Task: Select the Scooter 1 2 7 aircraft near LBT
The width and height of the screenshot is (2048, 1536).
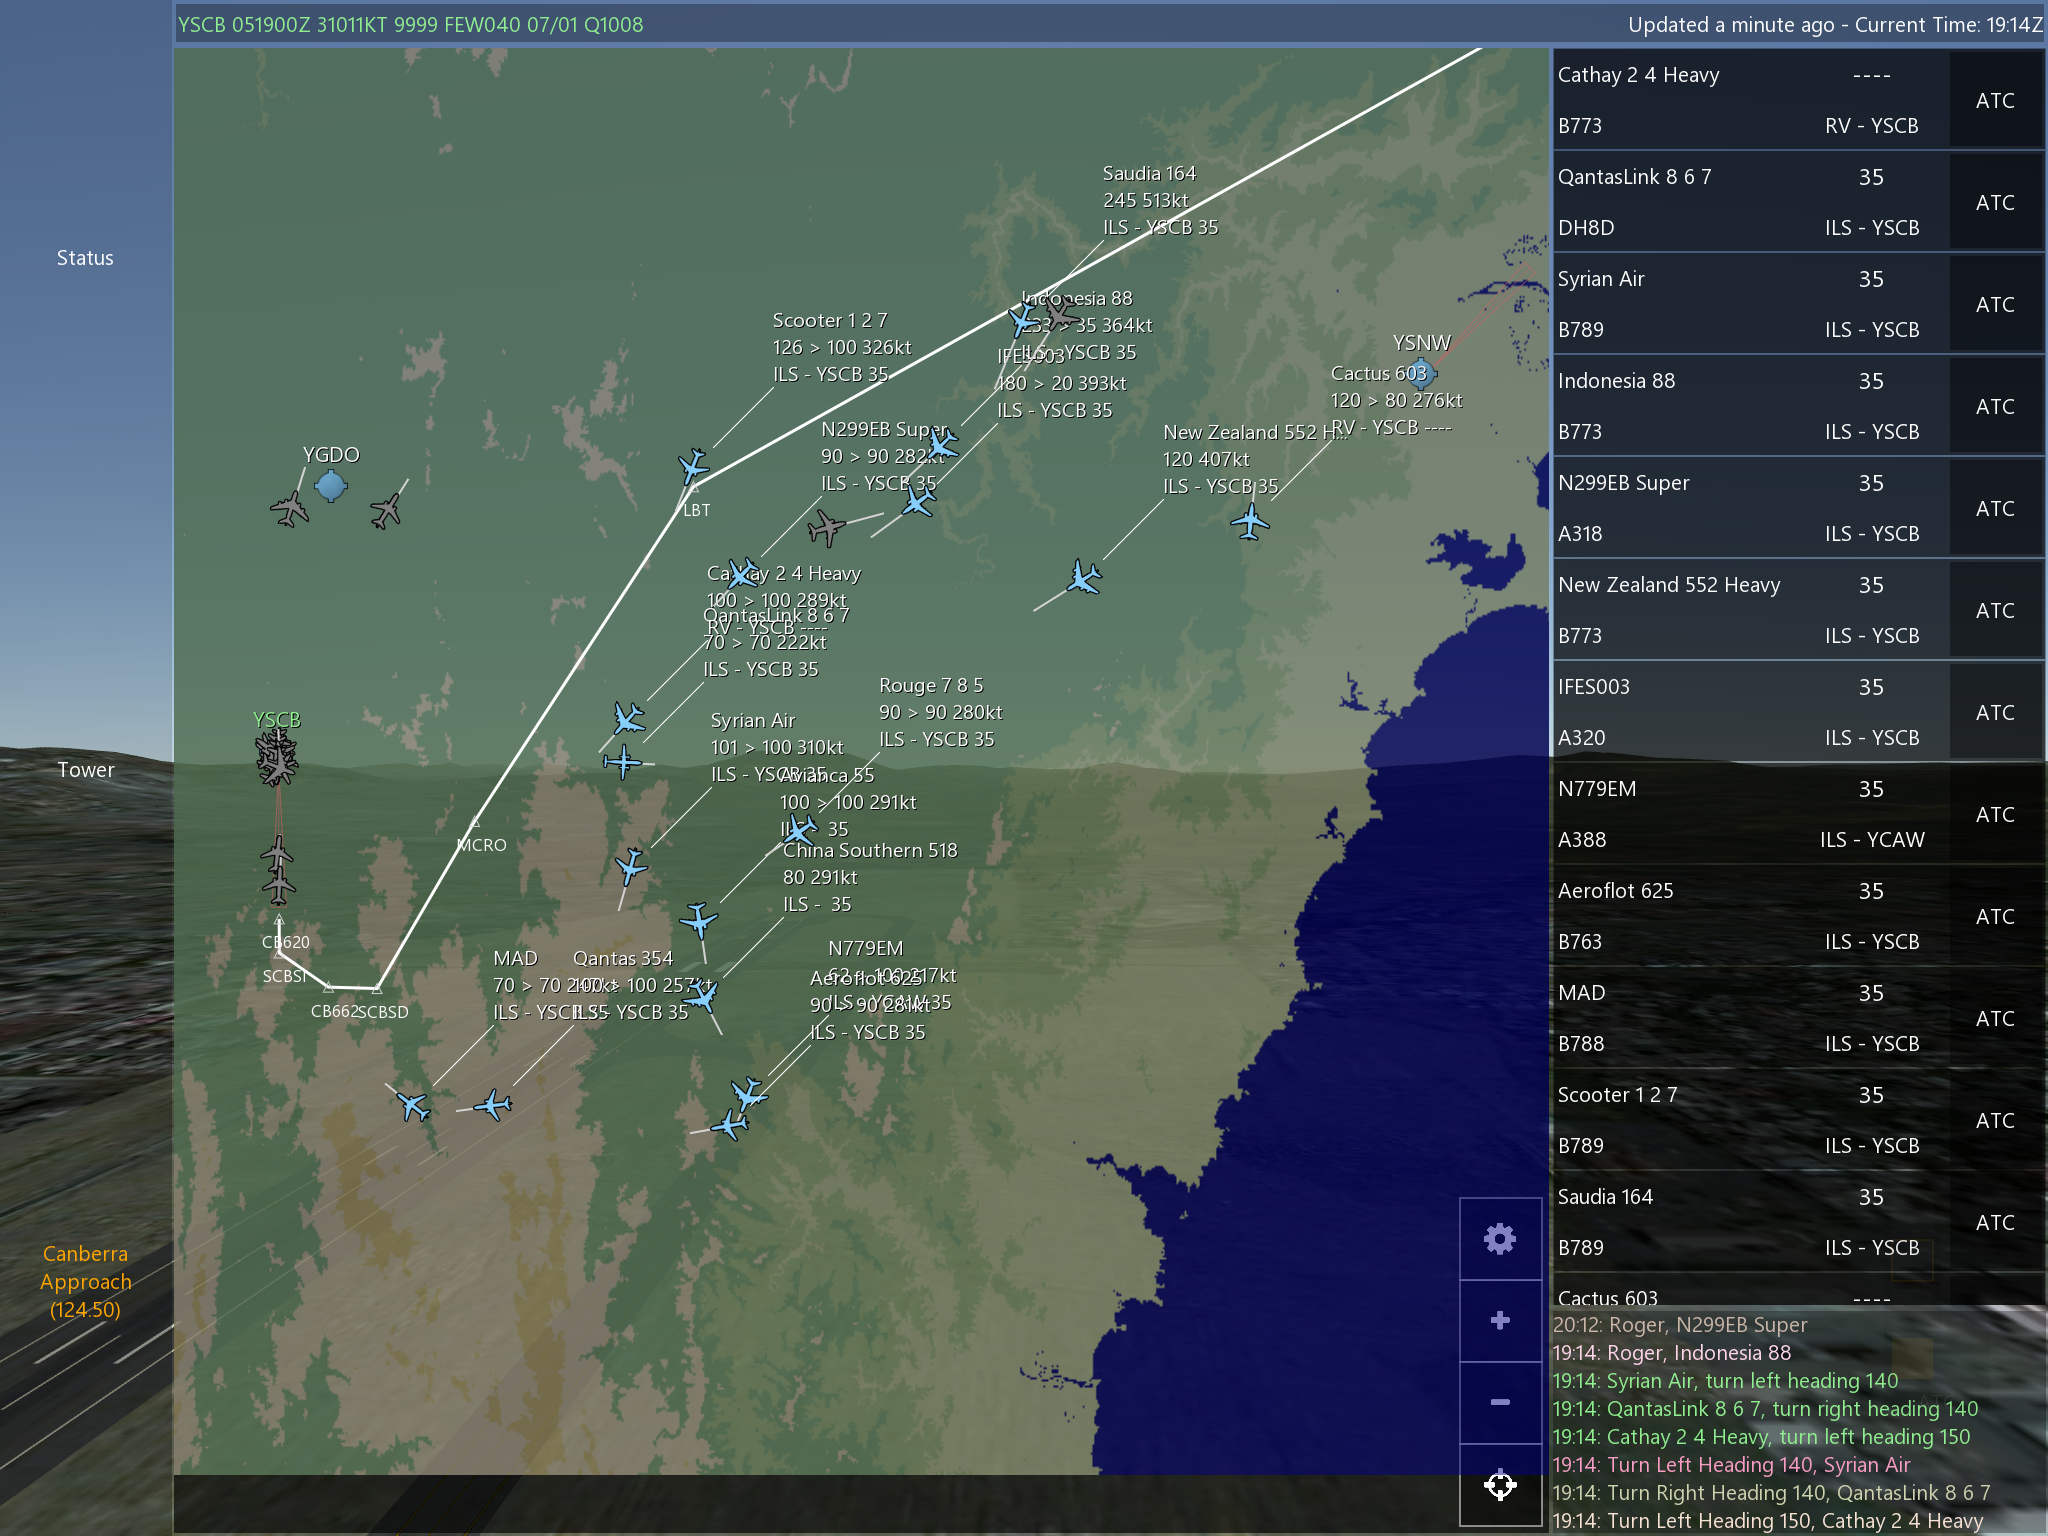Action: pos(693,466)
